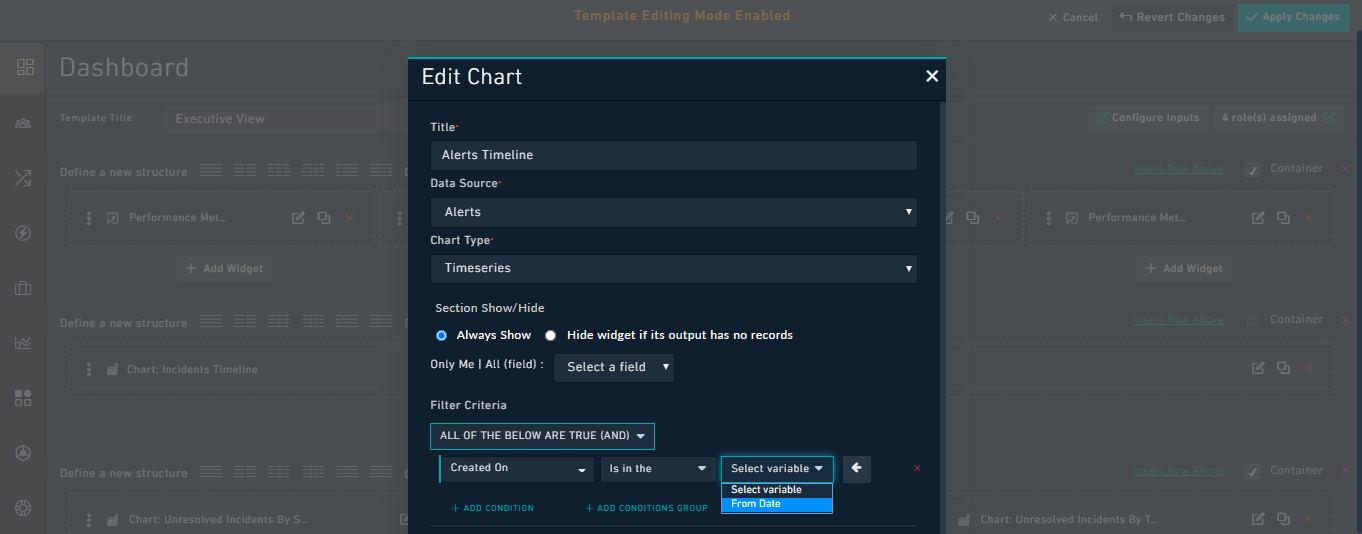Screen dimensions: 1362x534
Task: Open the Created On field dropdown
Action: click(518, 468)
